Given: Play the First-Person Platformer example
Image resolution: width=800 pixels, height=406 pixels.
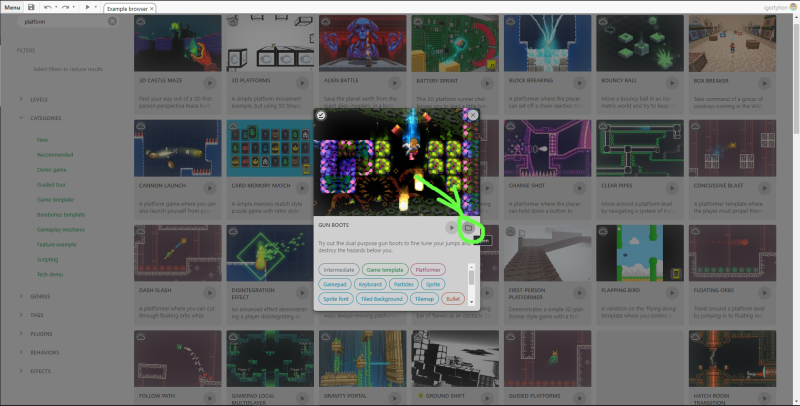Looking at the screenshot, I should [x=580, y=293].
